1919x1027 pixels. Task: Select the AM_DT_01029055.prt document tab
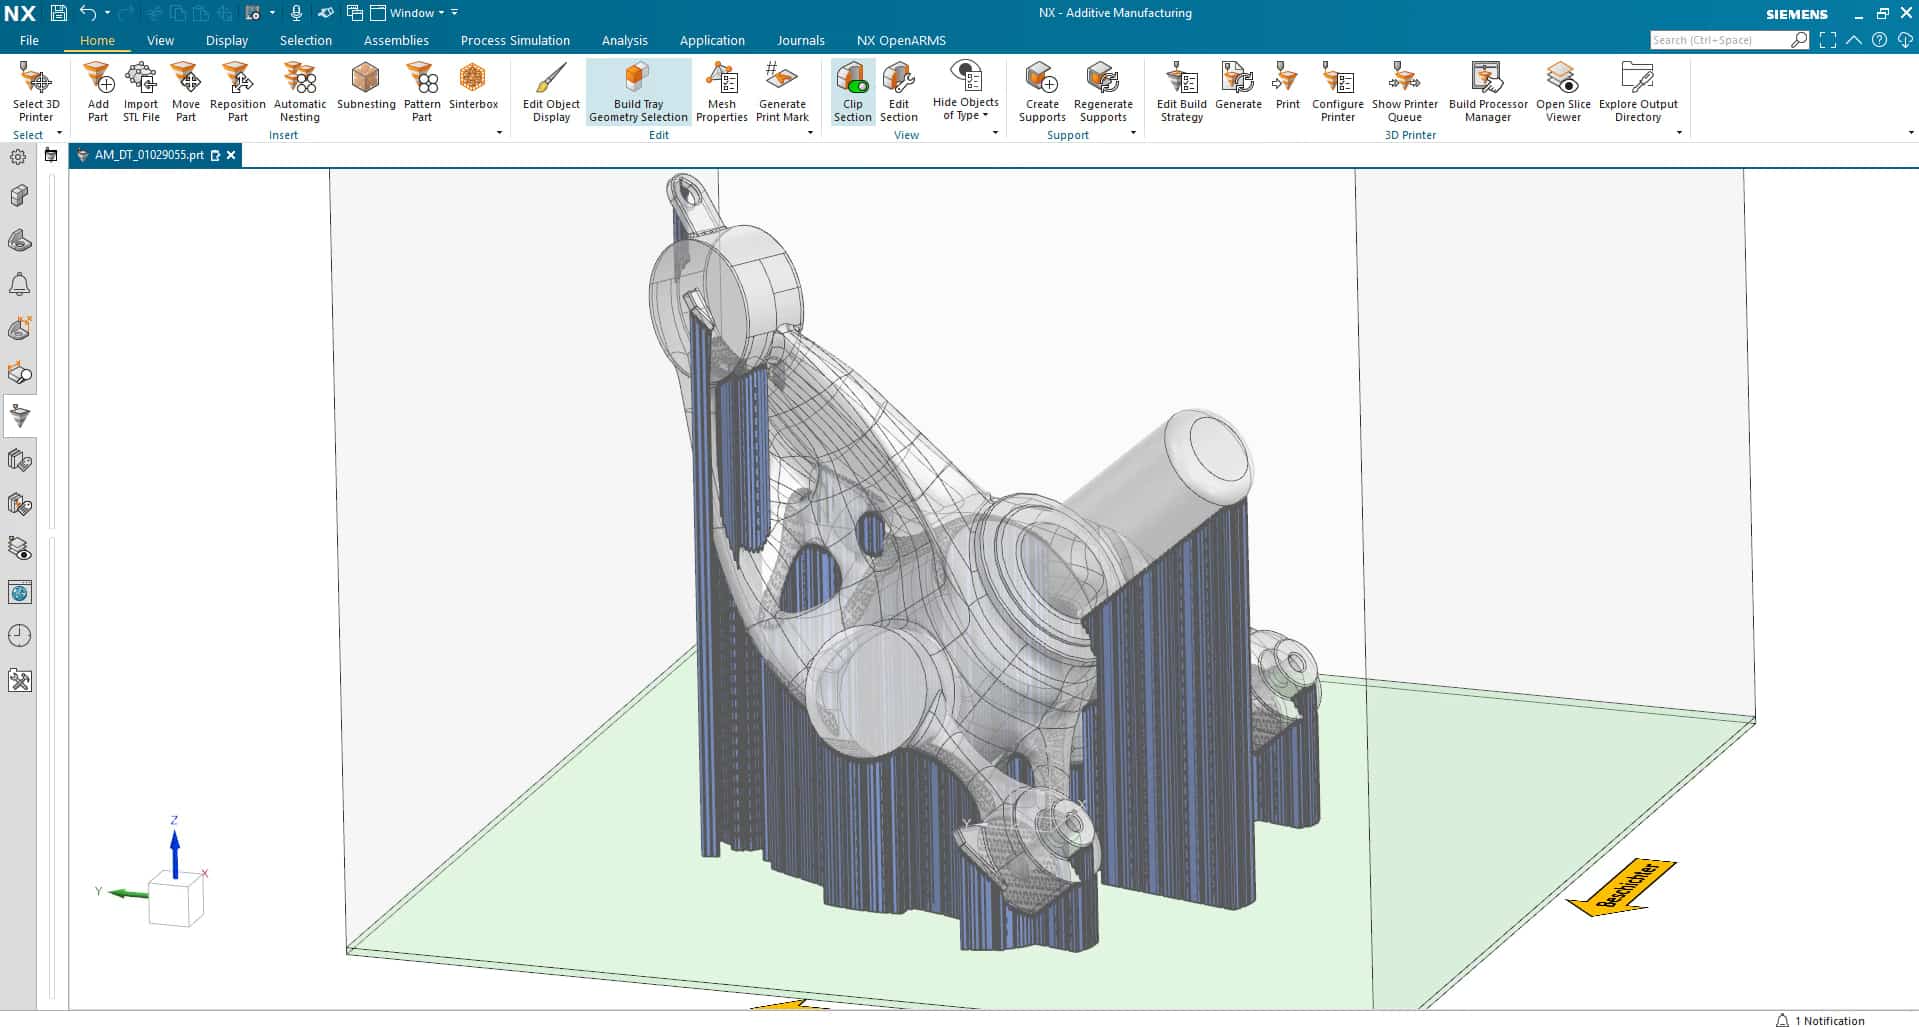pos(149,155)
